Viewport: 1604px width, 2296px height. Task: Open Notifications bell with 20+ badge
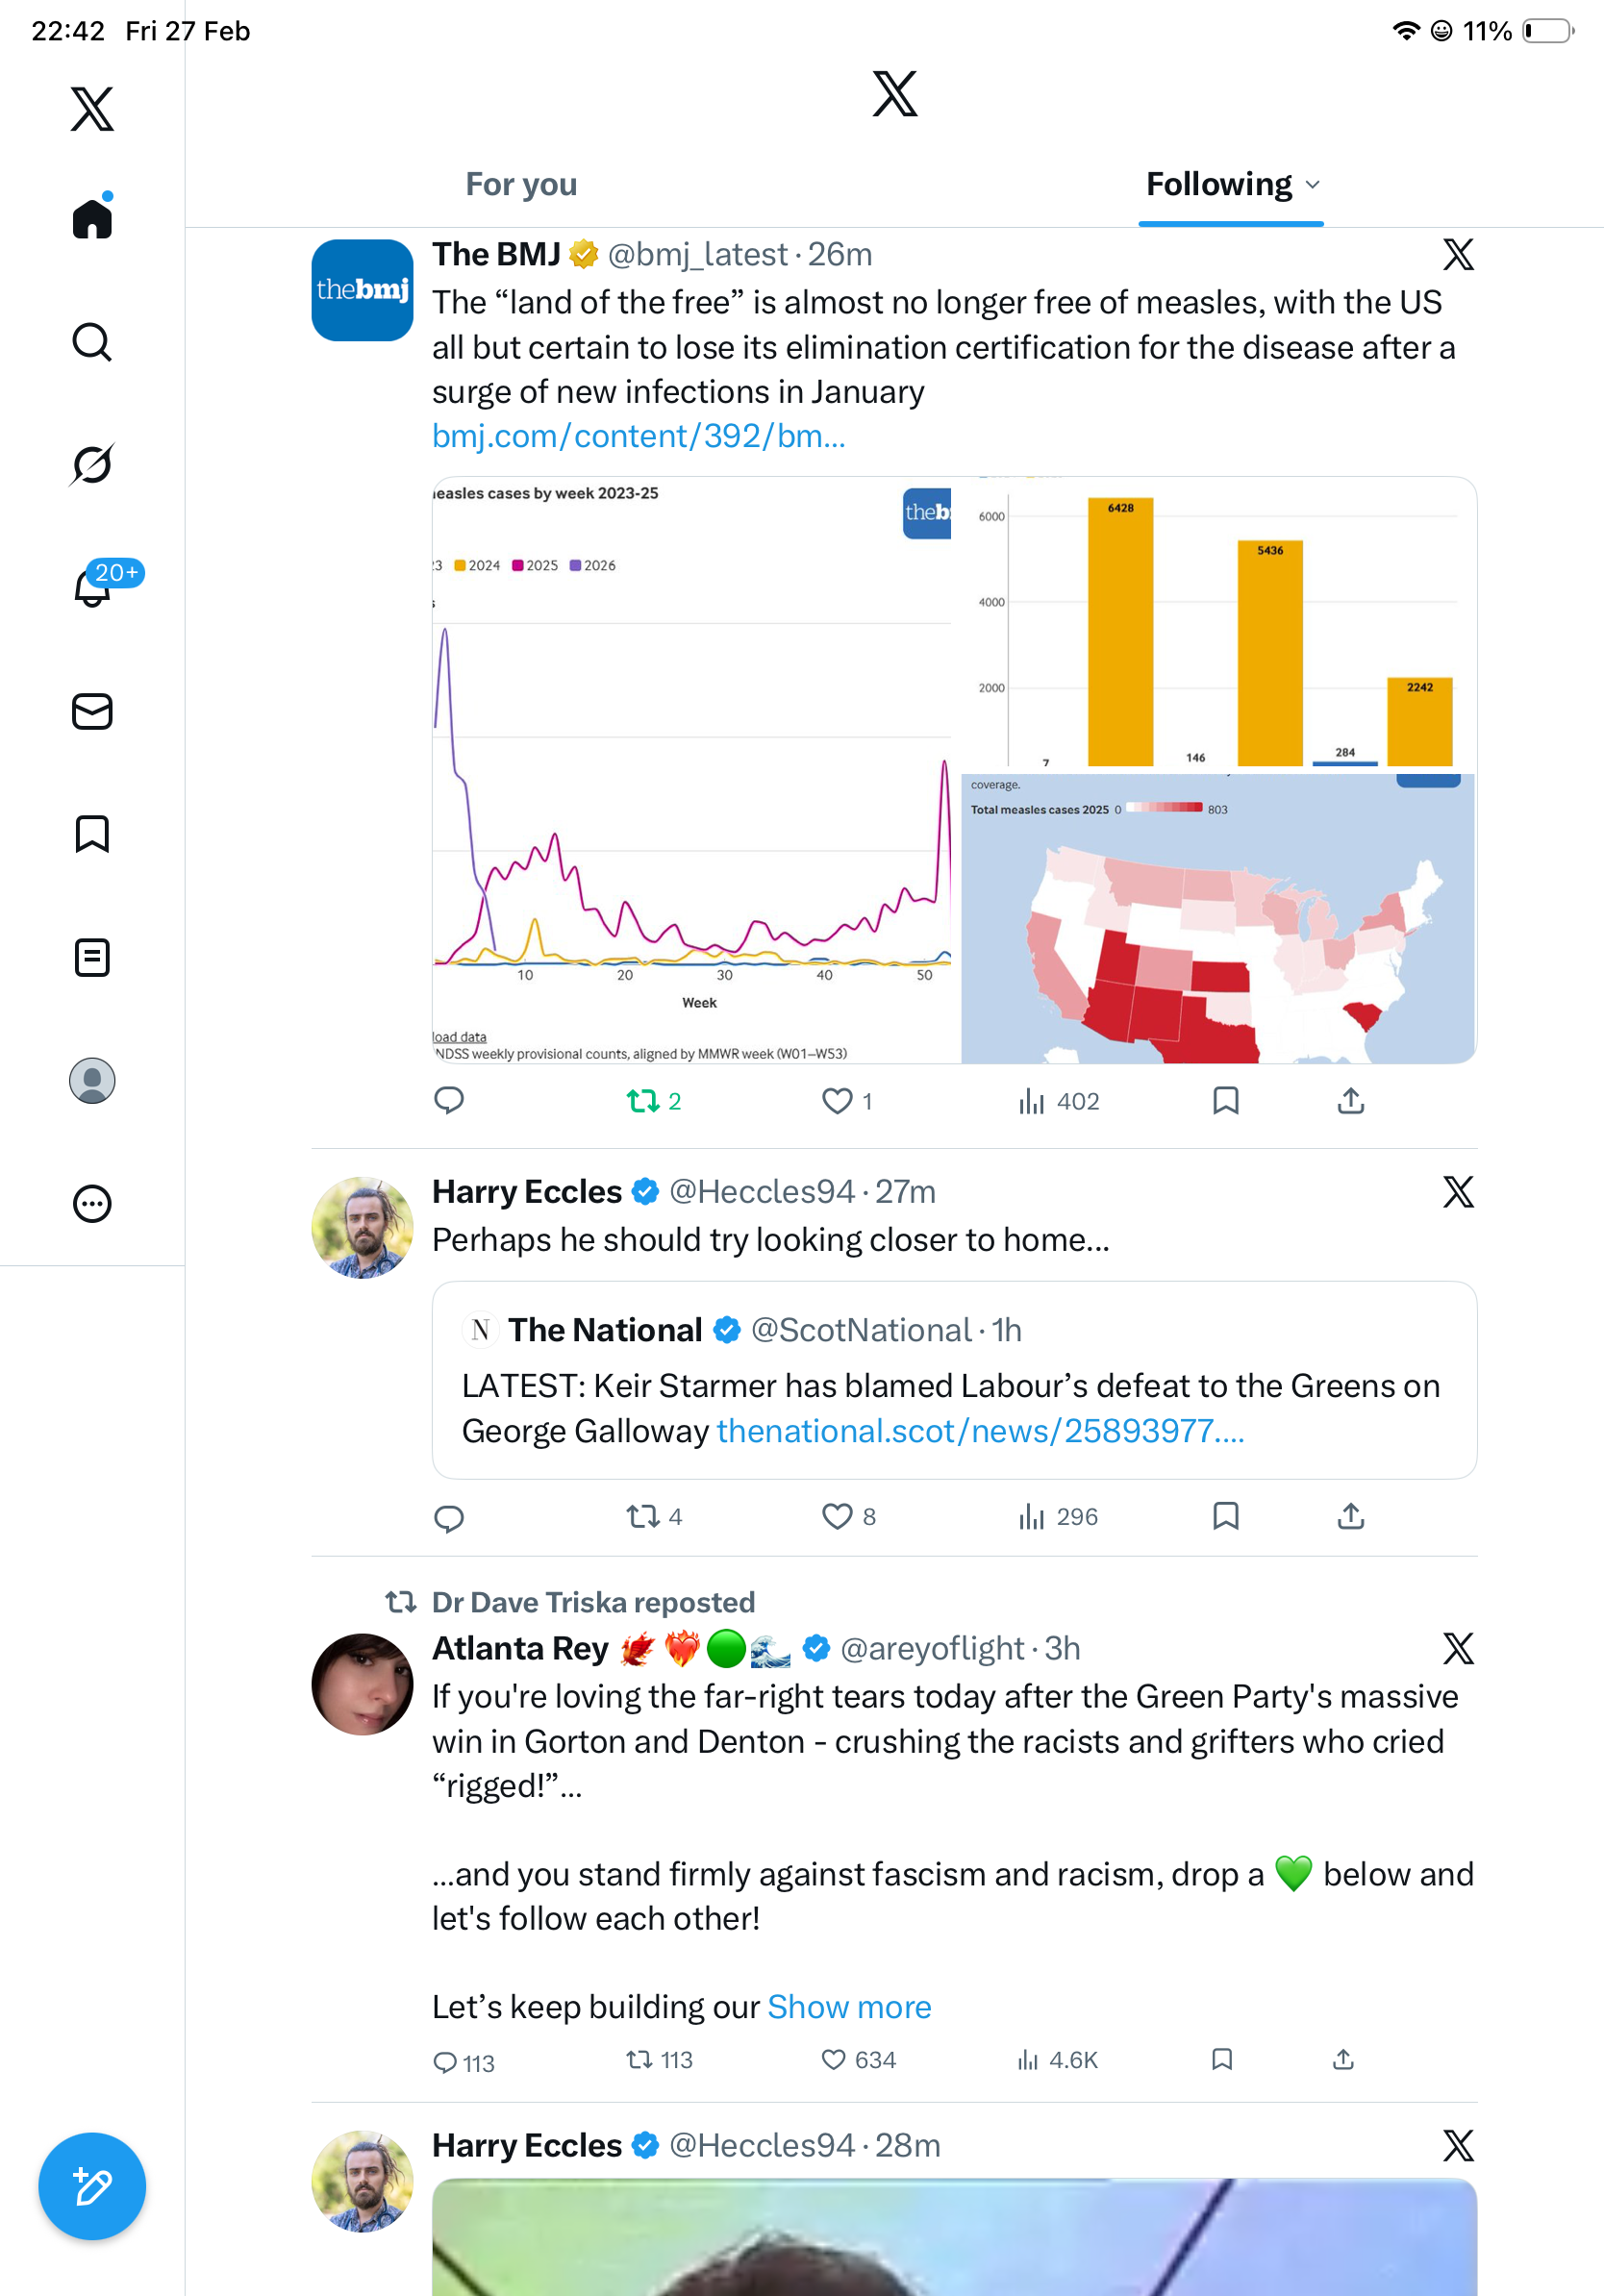(x=92, y=588)
